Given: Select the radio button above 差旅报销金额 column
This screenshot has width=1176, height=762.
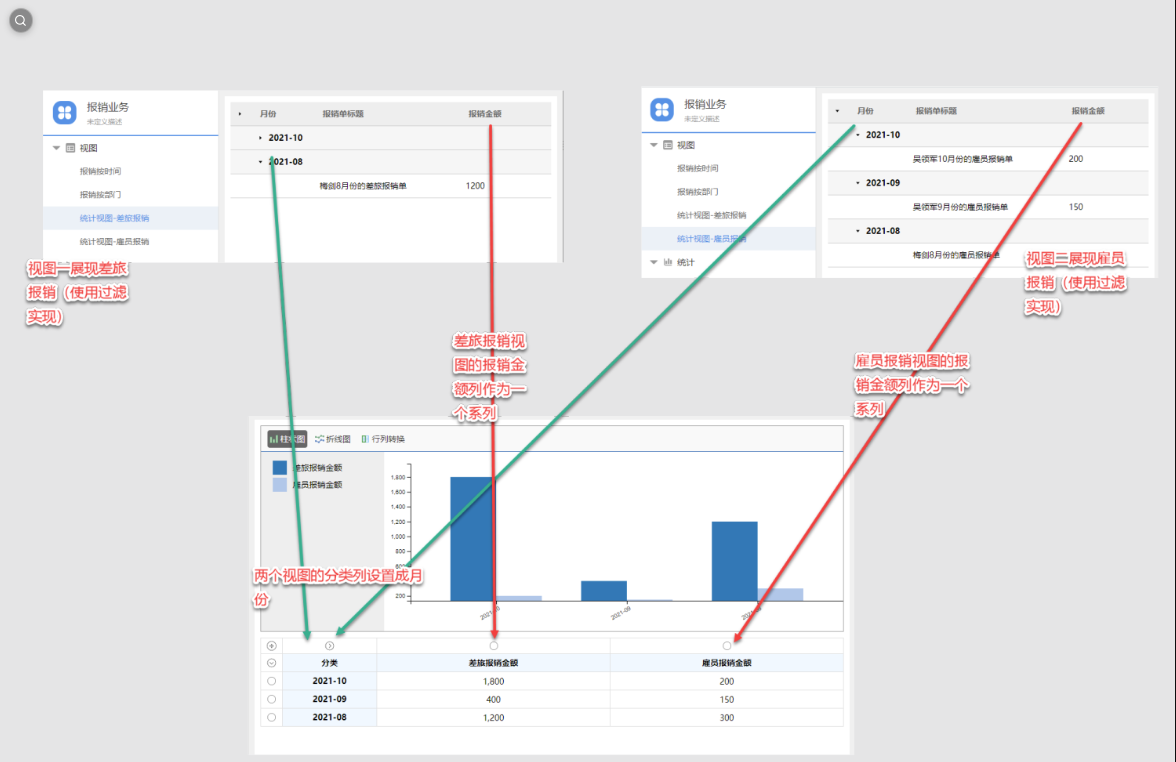Looking at the screenshot, I should pyautogui.click(x=494, y=646).
